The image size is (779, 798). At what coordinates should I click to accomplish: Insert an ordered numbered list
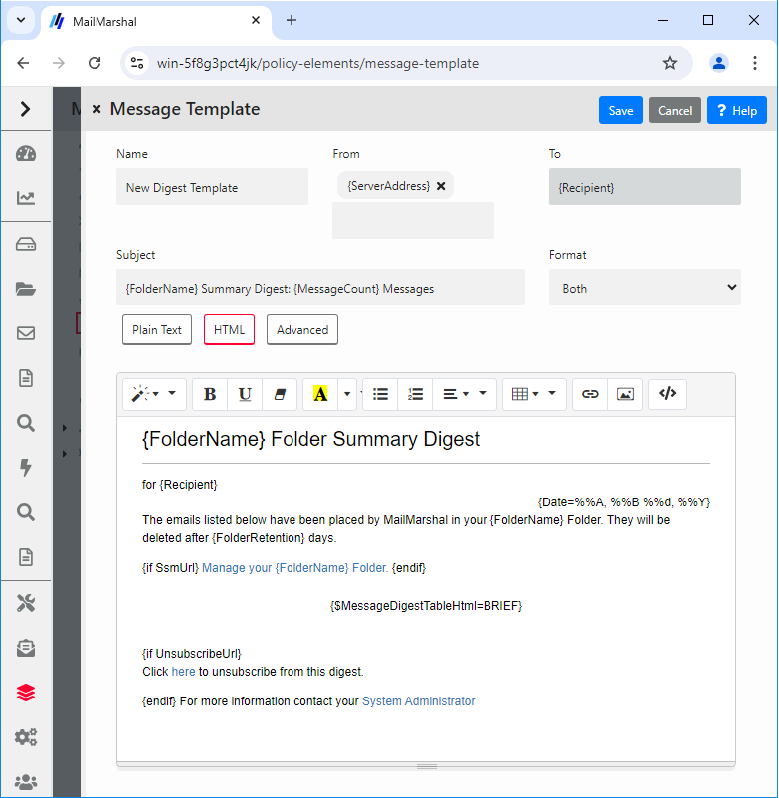point(415,394)
